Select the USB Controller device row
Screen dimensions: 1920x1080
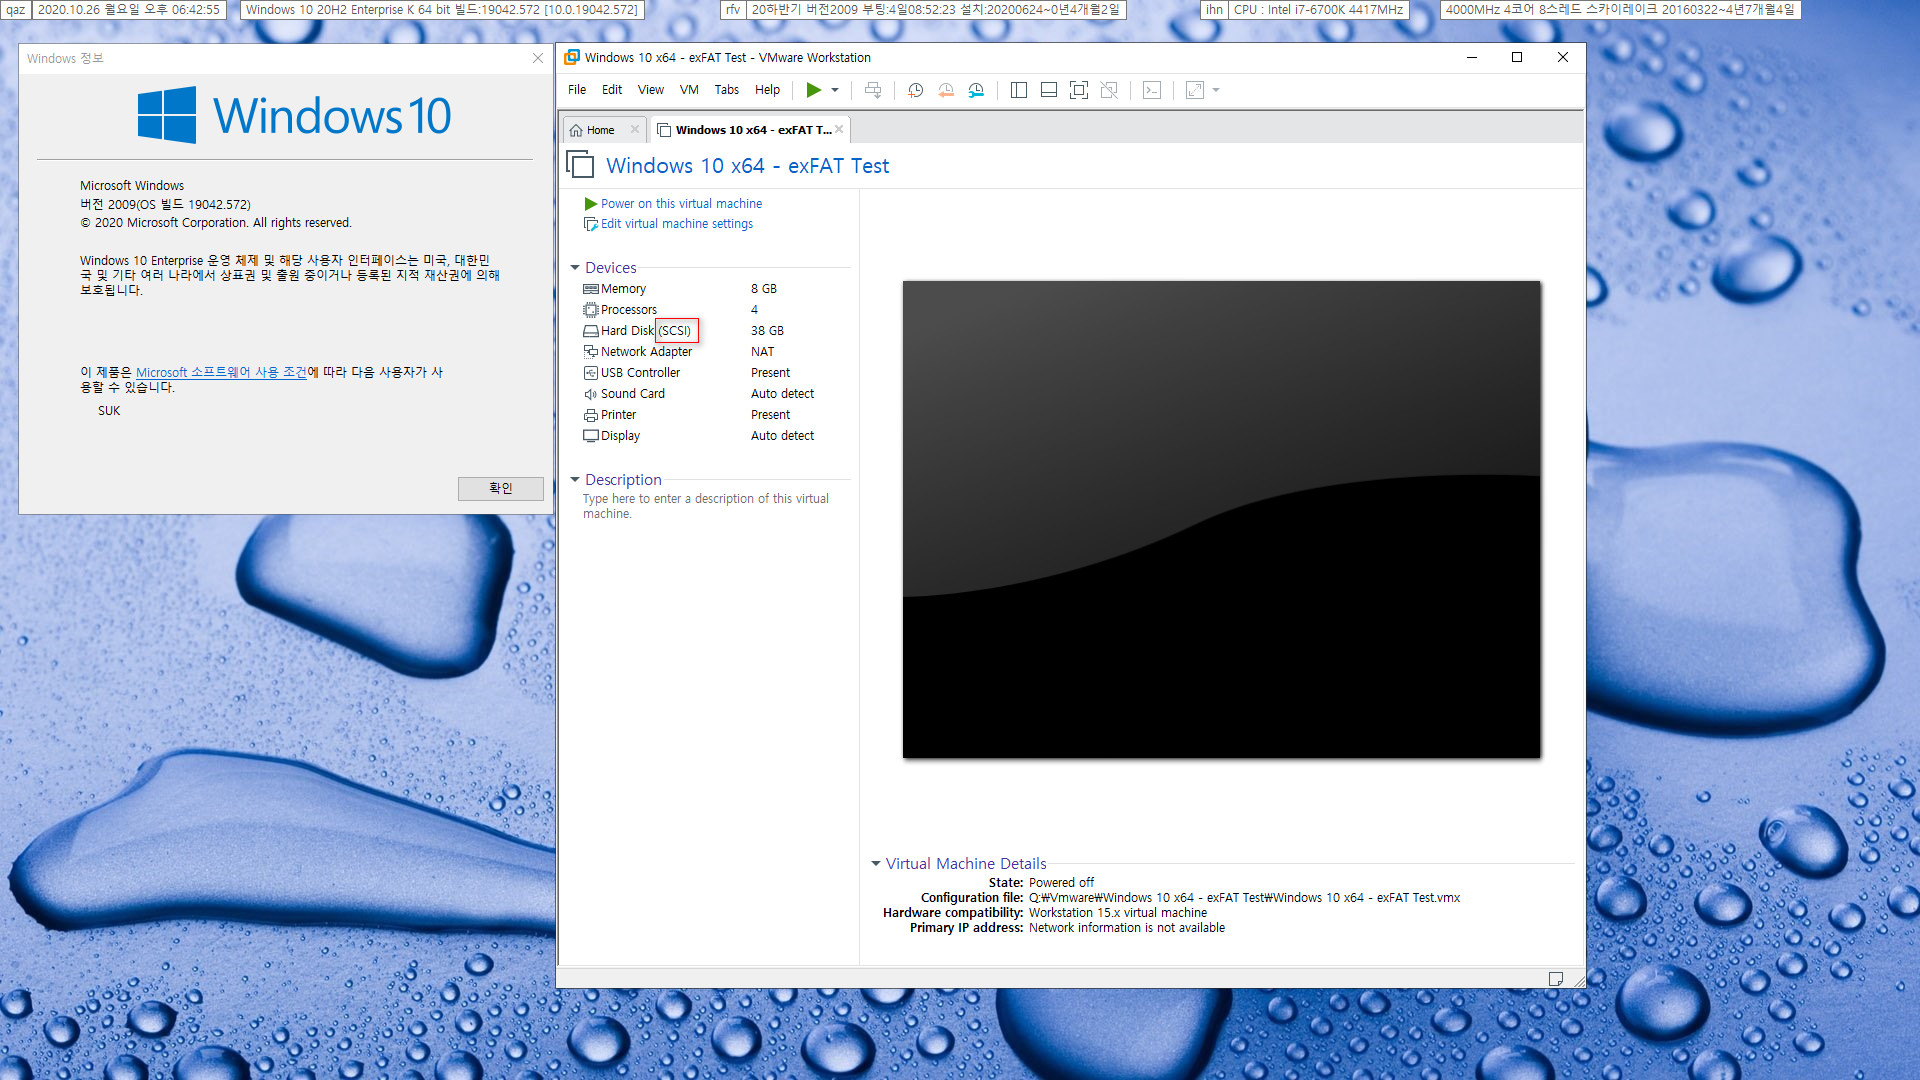coord(715,373)
